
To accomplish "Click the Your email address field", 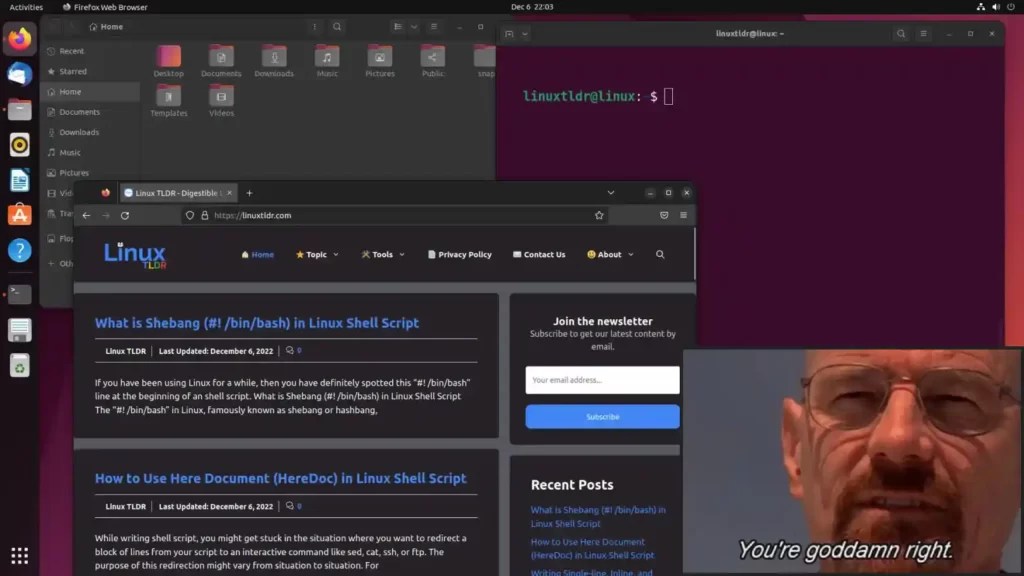I will tap(602, 380).
